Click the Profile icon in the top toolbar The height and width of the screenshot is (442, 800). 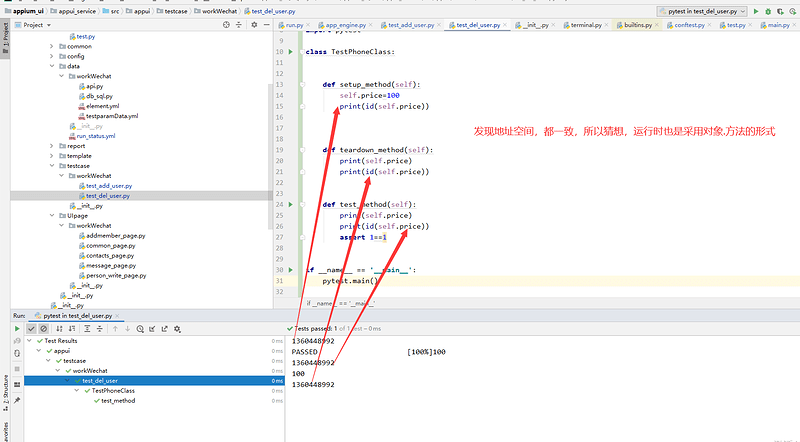pos(792,11)
